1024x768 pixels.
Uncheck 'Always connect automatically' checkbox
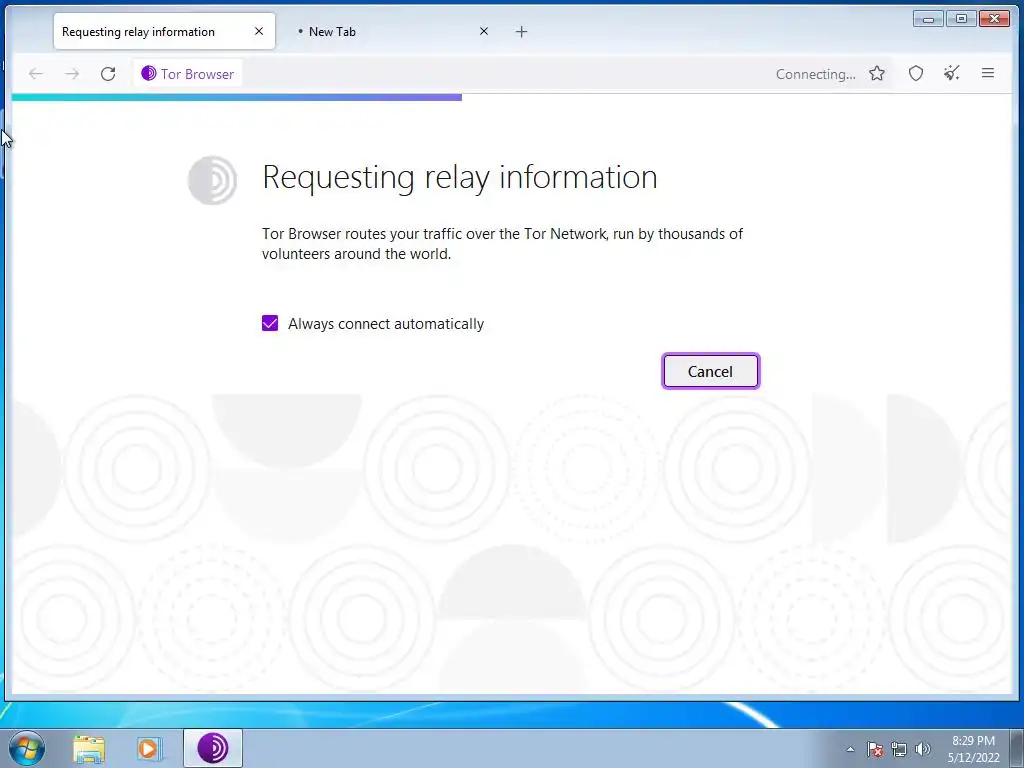(270, 323)
